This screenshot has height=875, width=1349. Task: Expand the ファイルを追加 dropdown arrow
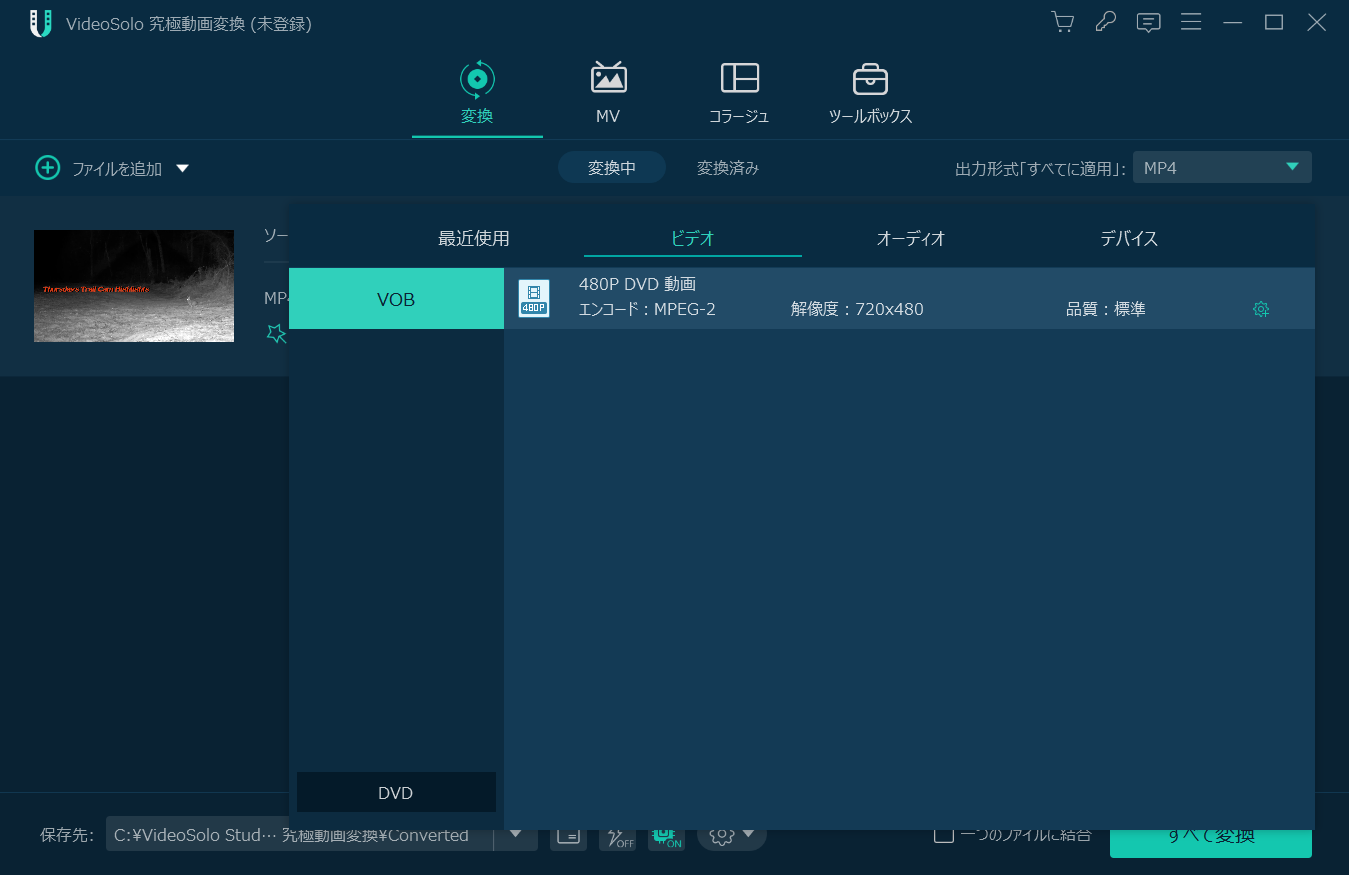[182, 169]
